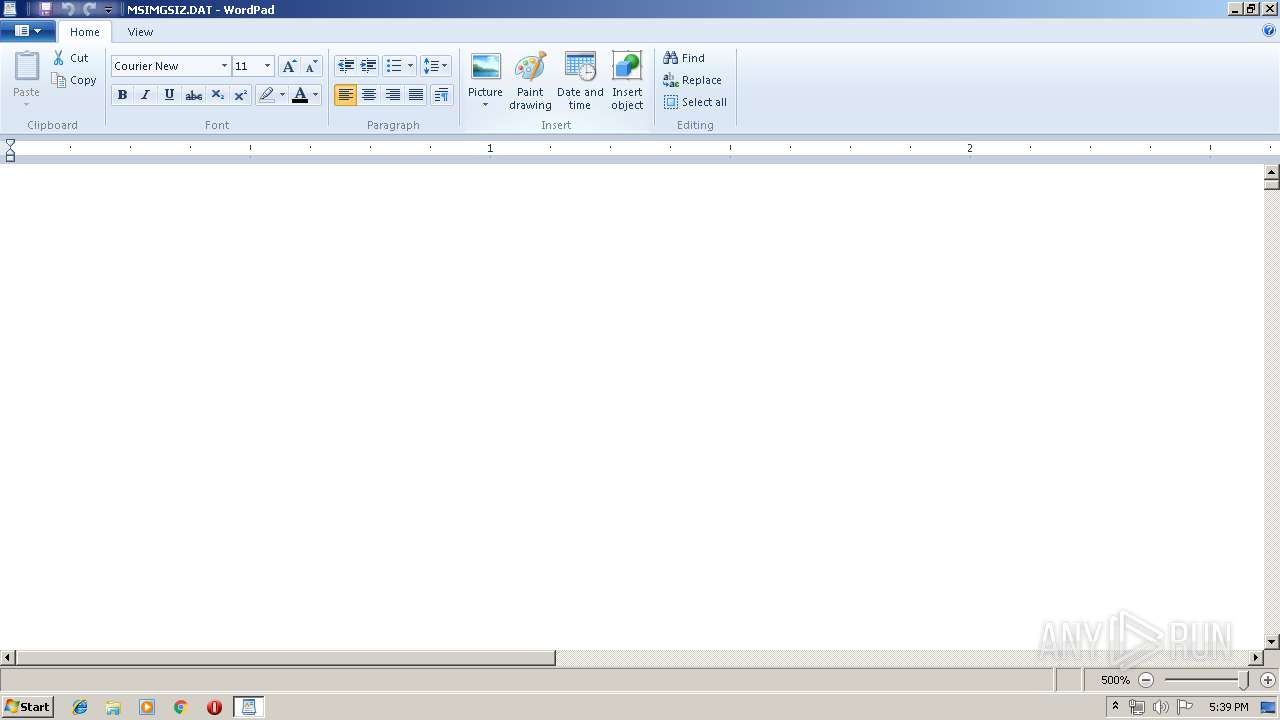
Task: Expand the Picture dropdown arrow
Action: click(486, 104)
